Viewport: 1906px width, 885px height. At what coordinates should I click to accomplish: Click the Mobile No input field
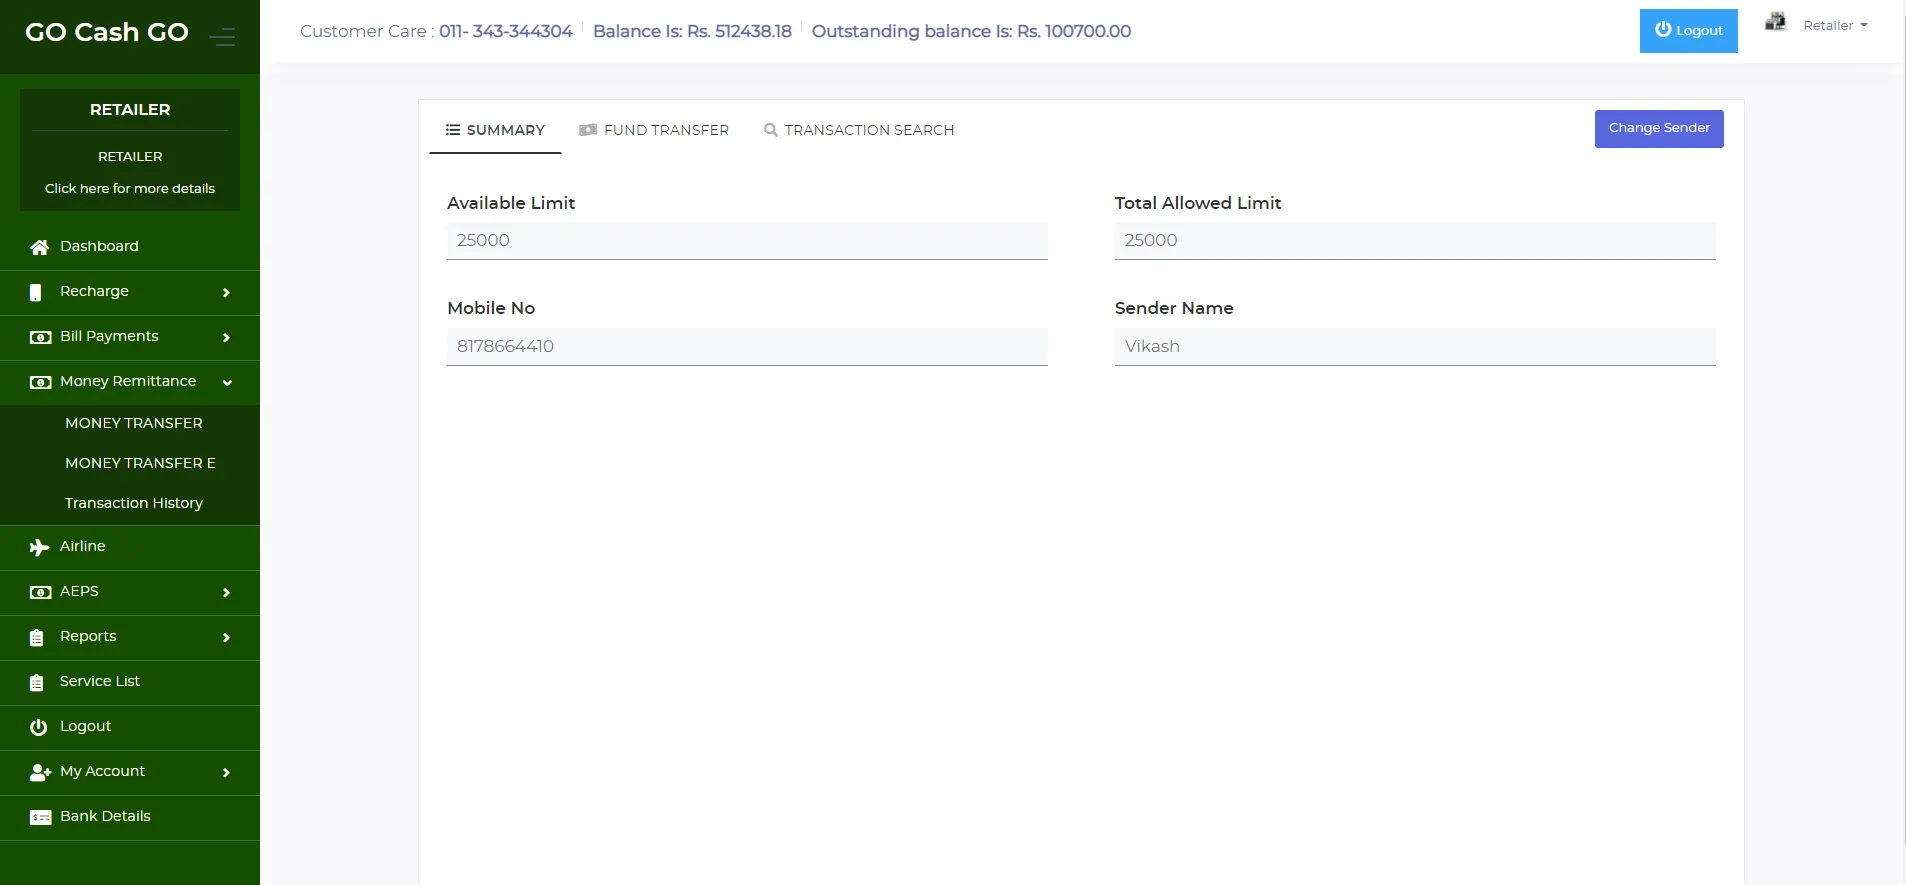[x=746, y=346]
